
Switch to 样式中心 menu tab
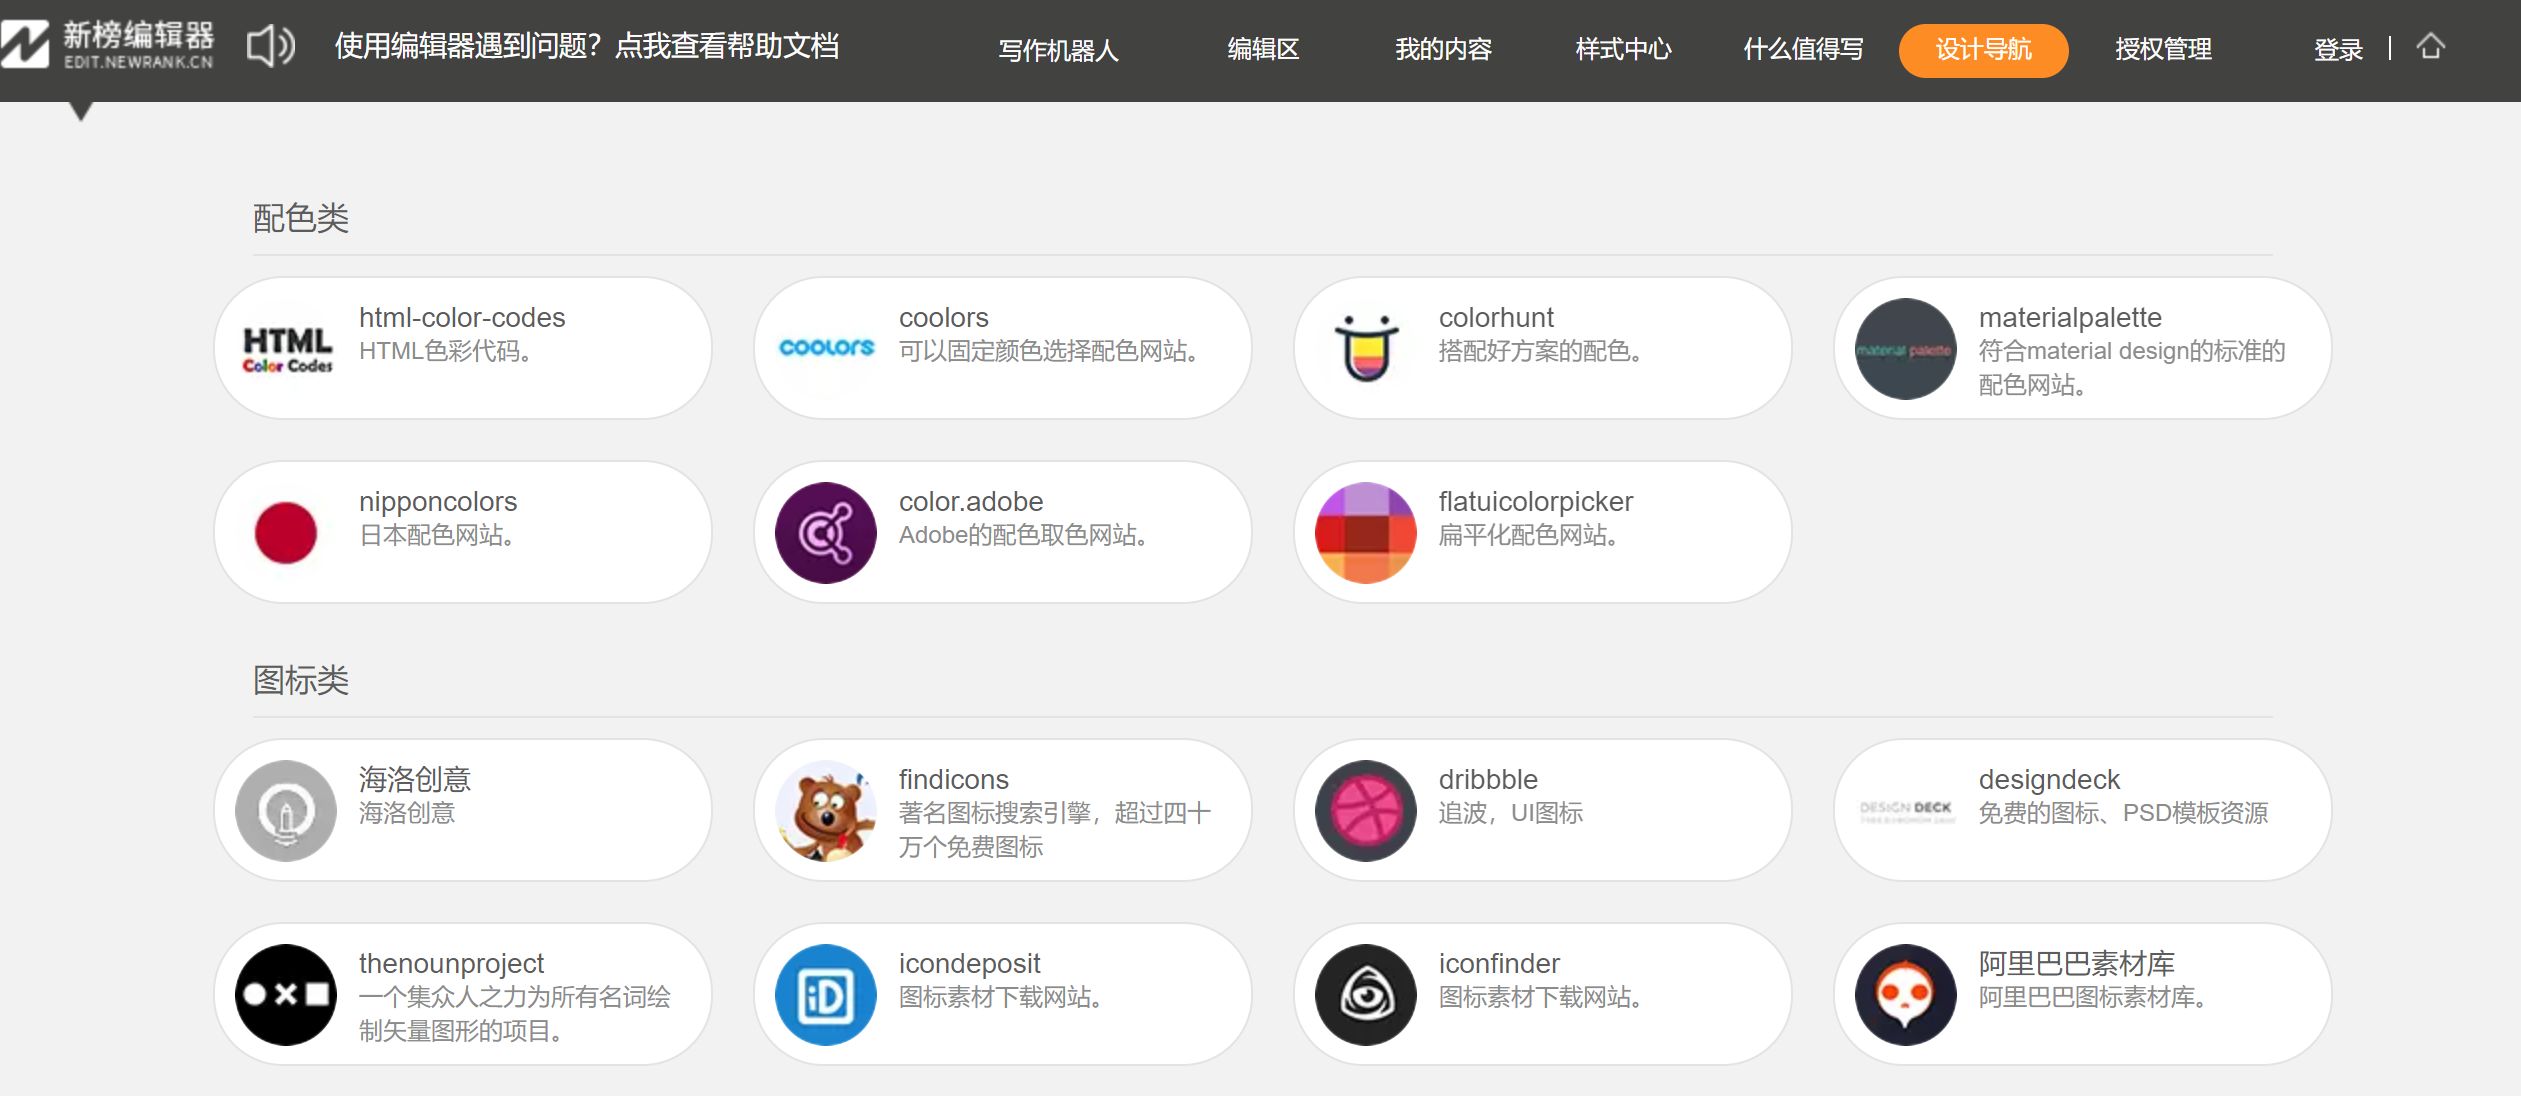point(1623,49)
